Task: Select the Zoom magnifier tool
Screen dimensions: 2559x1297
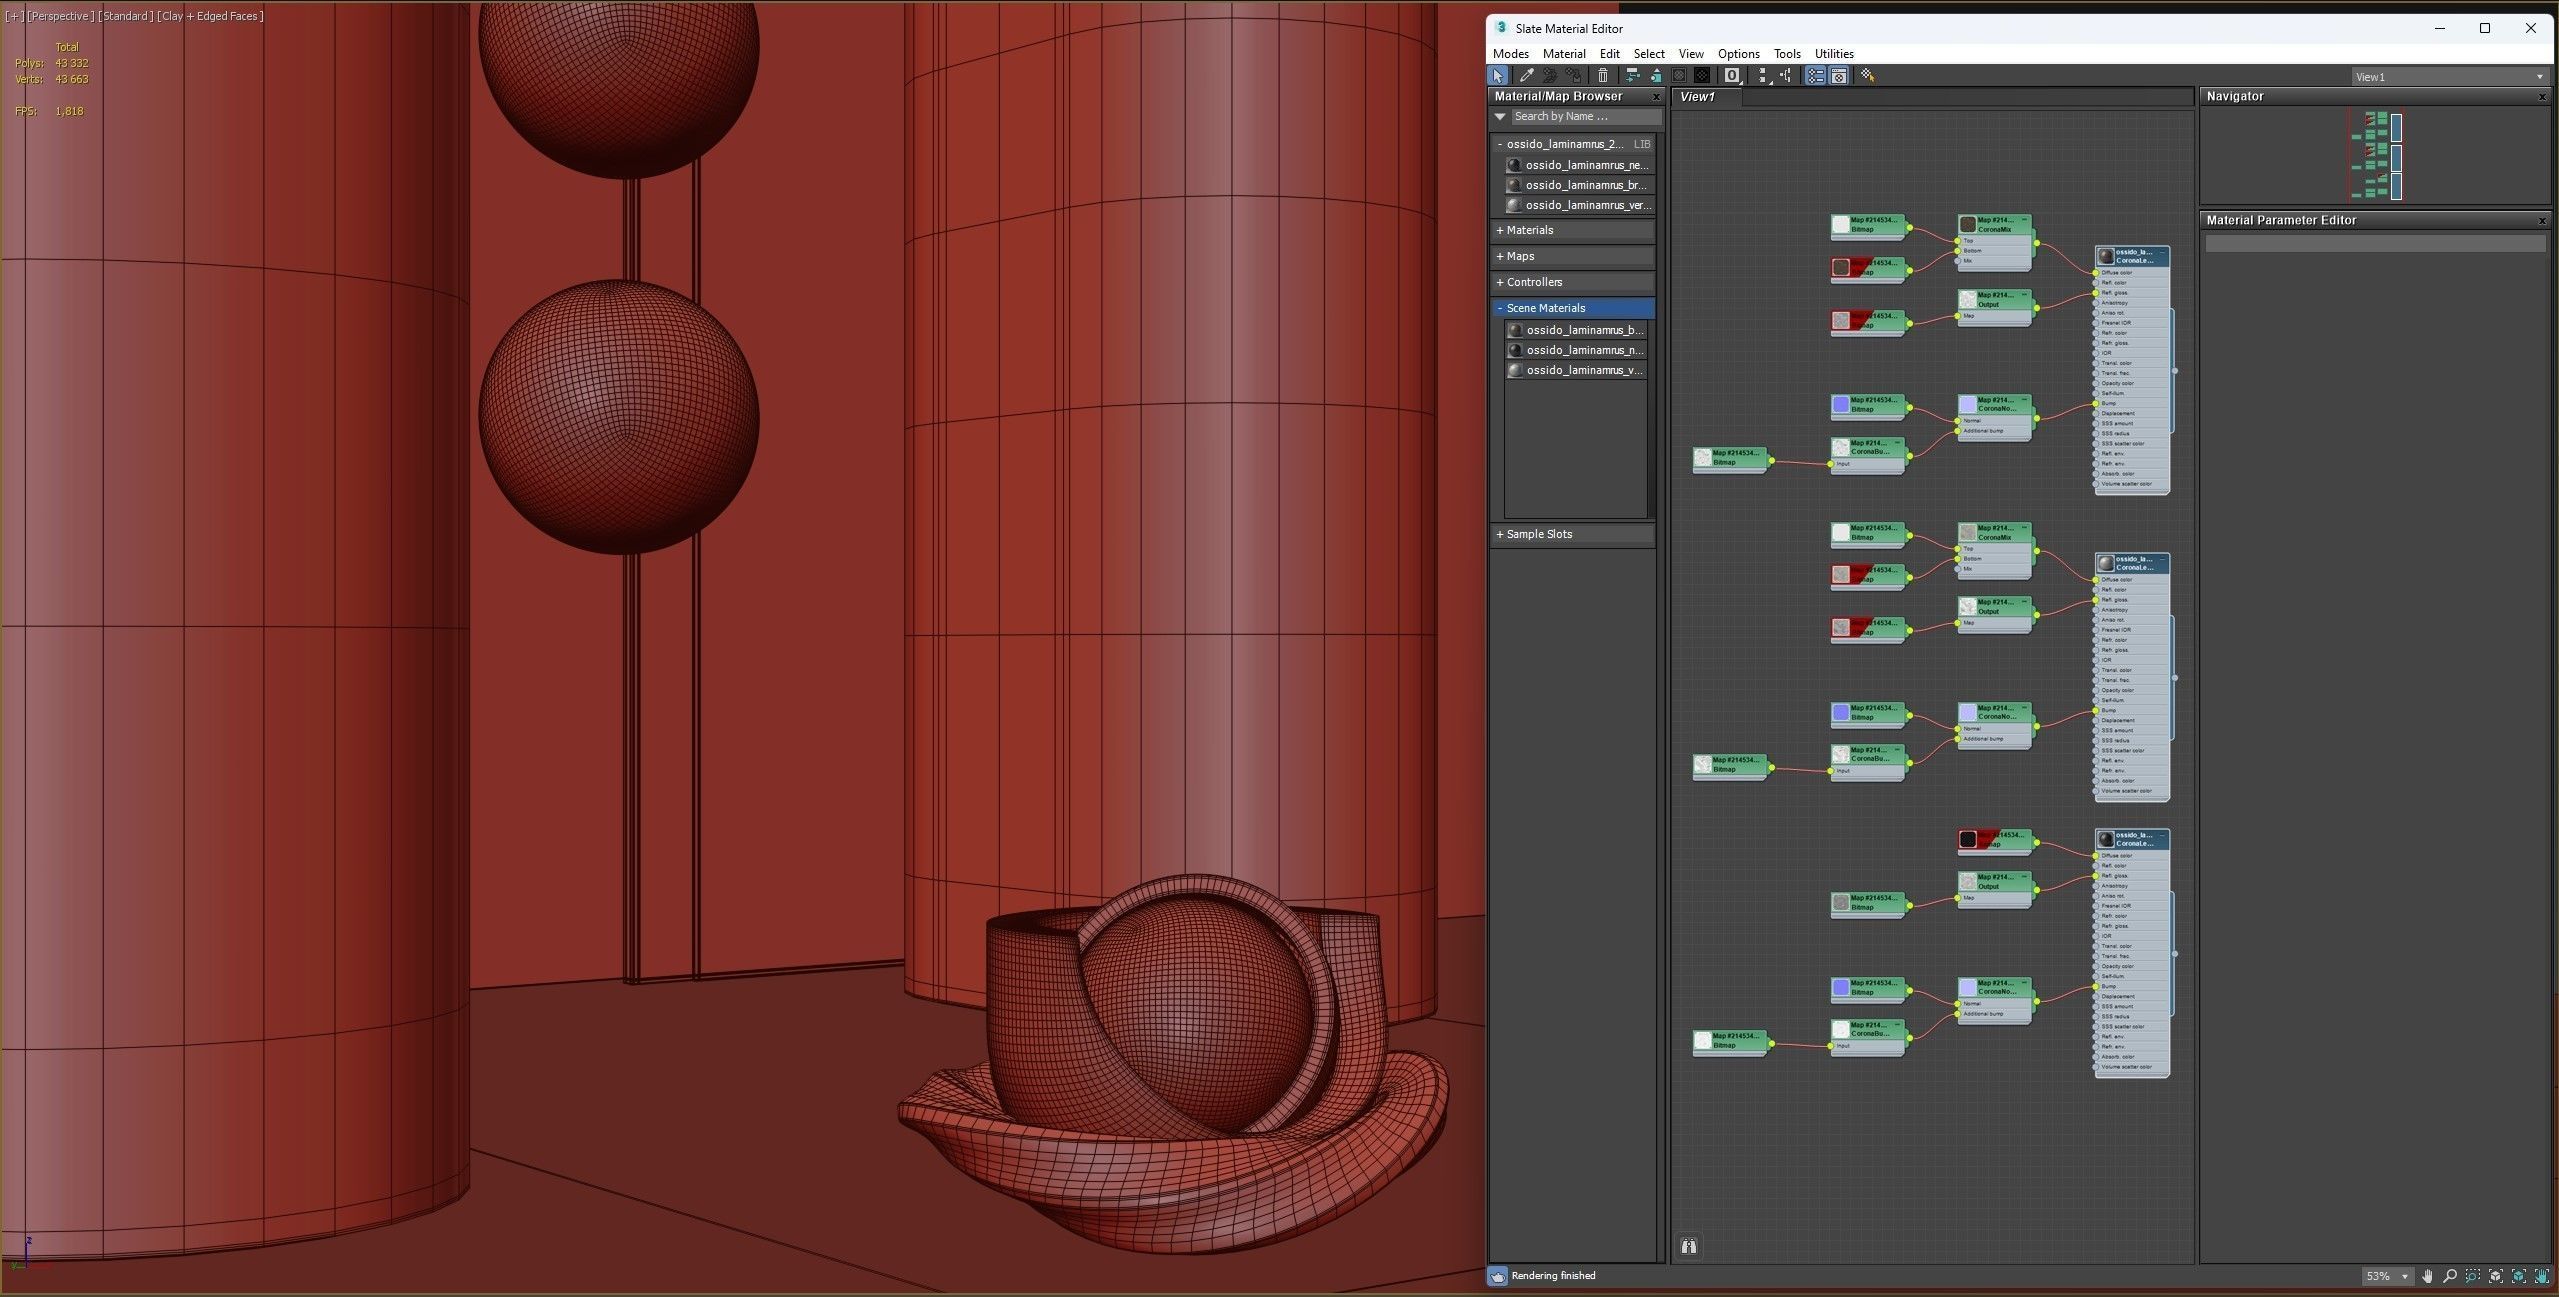Action: tap(2450, 1276)
